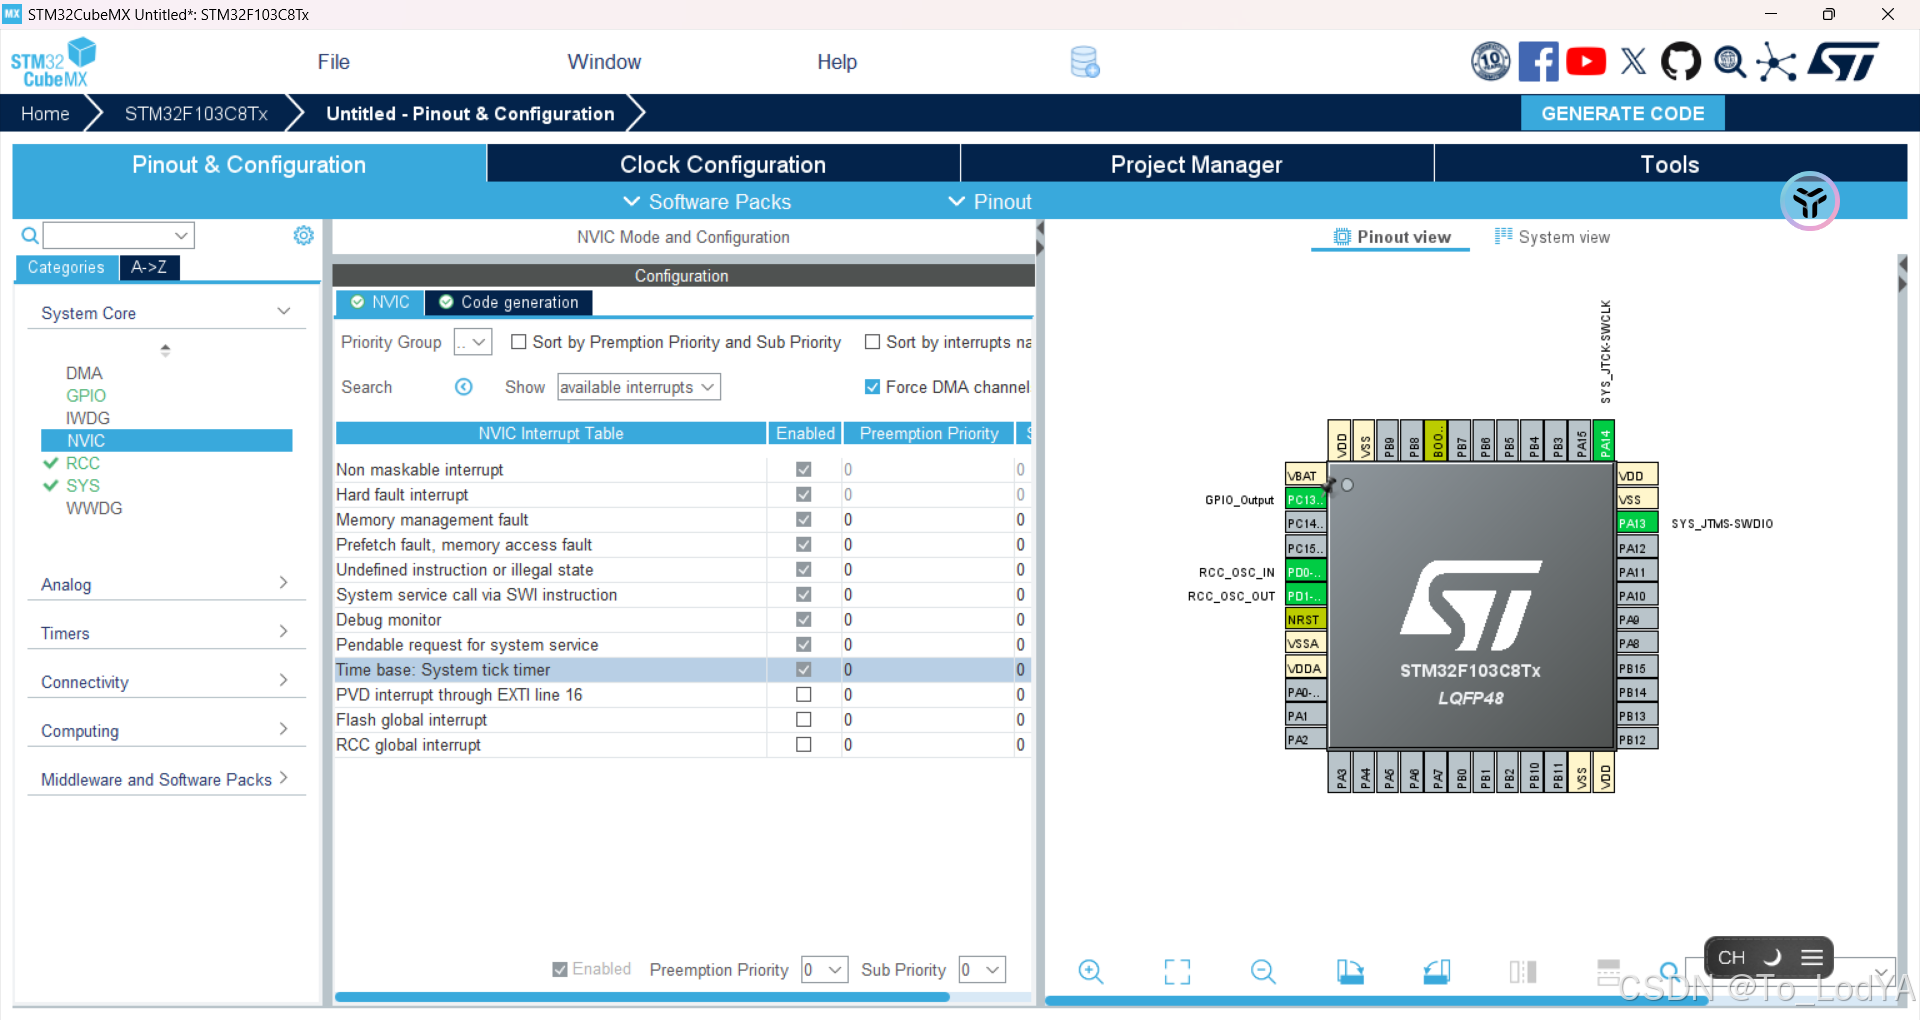This screenshot has width=1920, height=1020.
Task: Go to Home breadcrumb
Action: click(45, 113)
